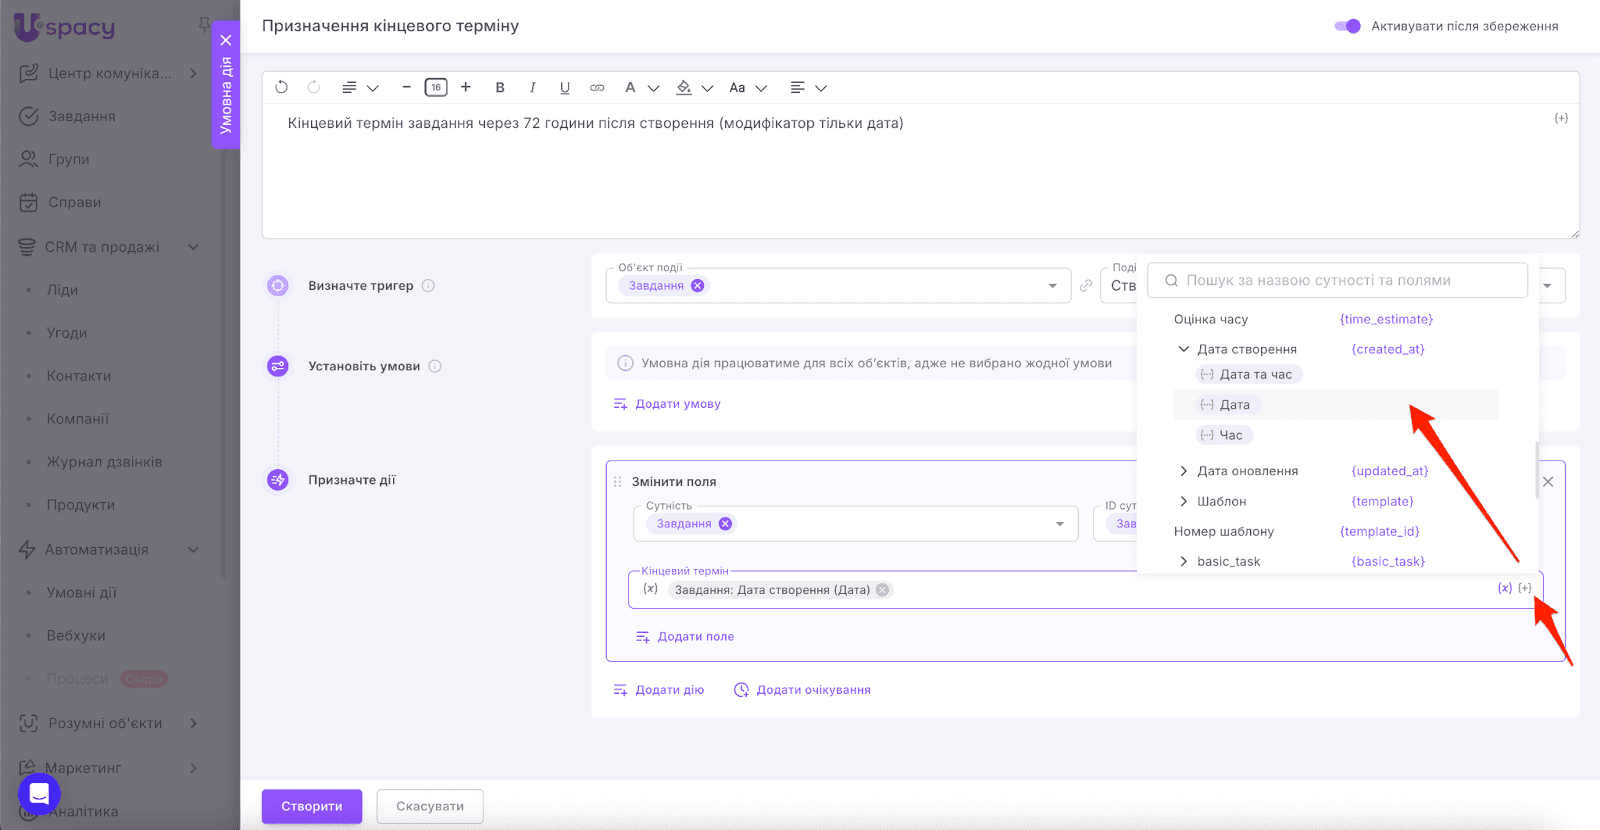
Task: Toggle italic text formatting
Action: (x=532, y=88)
